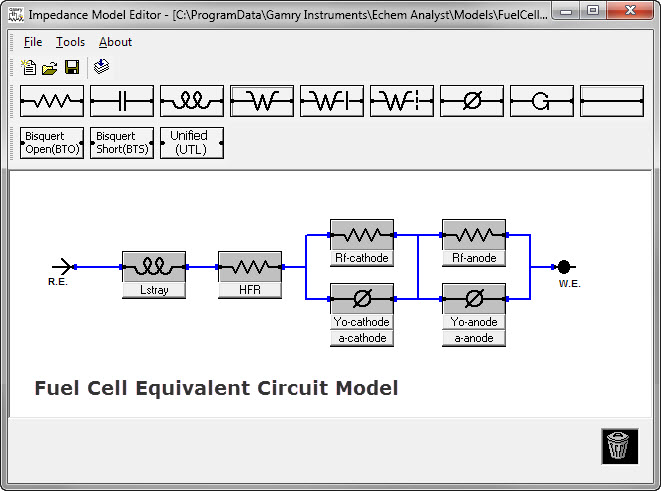The height and width of the screenshot is (491, 661).
Task: Save the model with the floppy icon
Action: click(x=72, y=67)
